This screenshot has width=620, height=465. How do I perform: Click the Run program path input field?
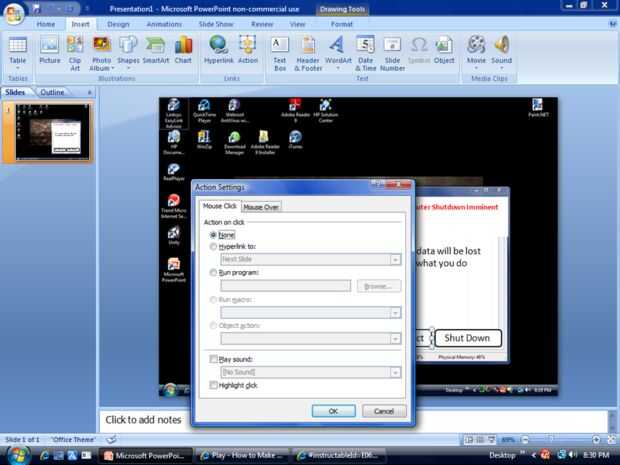click(x=285, y=286)
